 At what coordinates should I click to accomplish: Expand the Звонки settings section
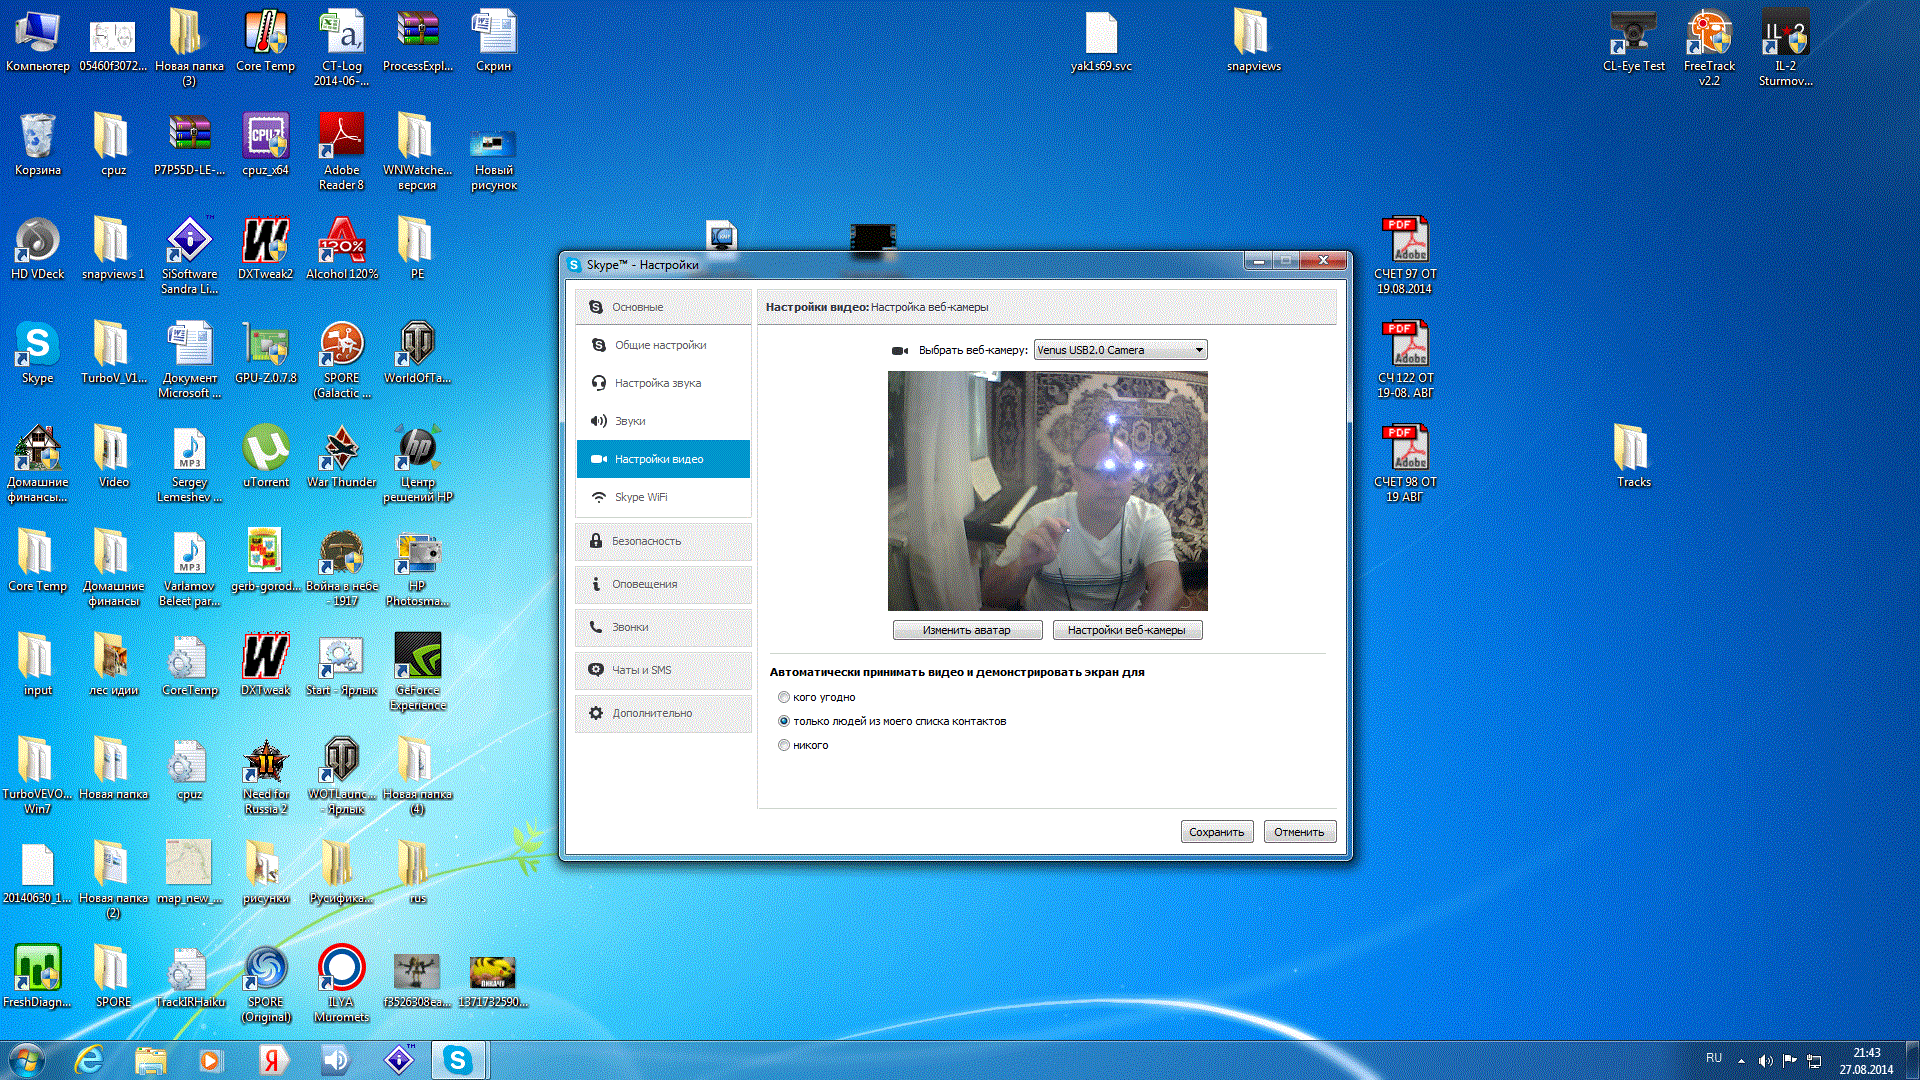pyautogui.click(x=663, y=627)
